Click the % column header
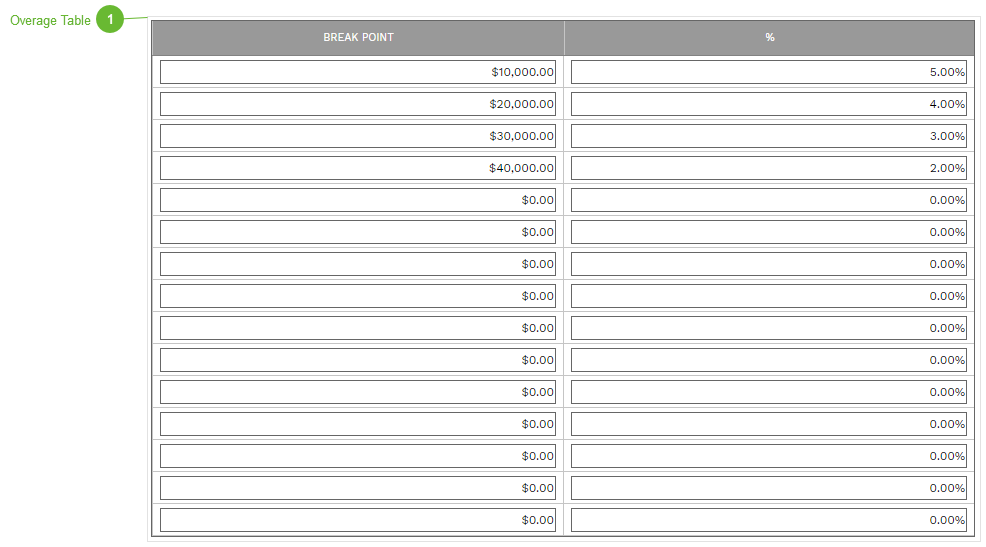 (x=769, y=38)
